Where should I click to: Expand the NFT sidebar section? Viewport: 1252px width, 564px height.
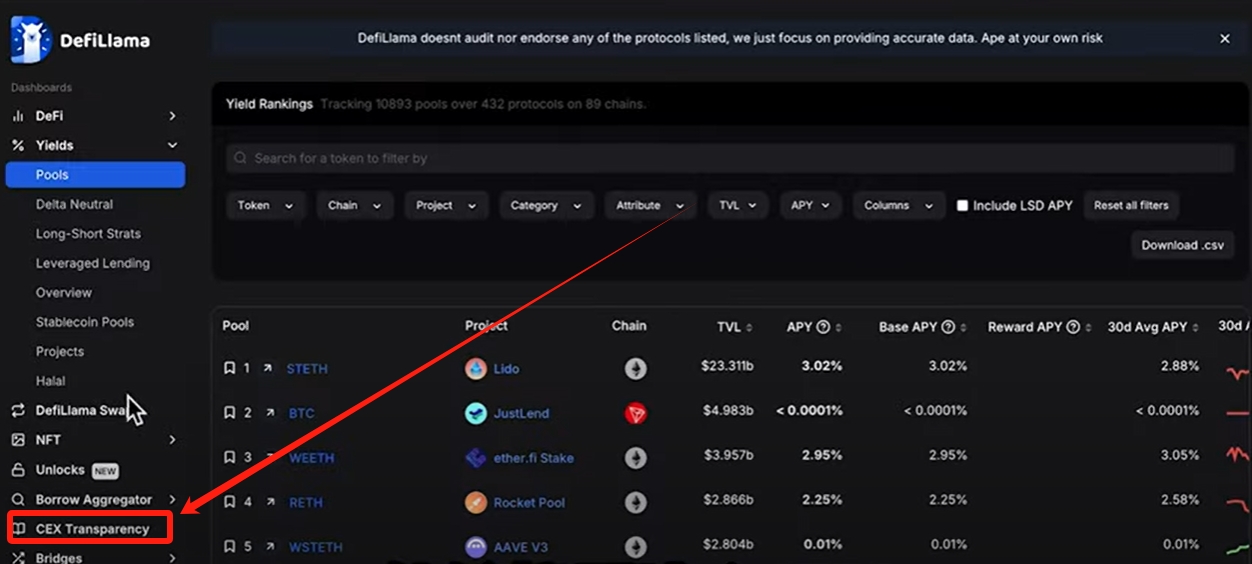click(x=172, y=440)
